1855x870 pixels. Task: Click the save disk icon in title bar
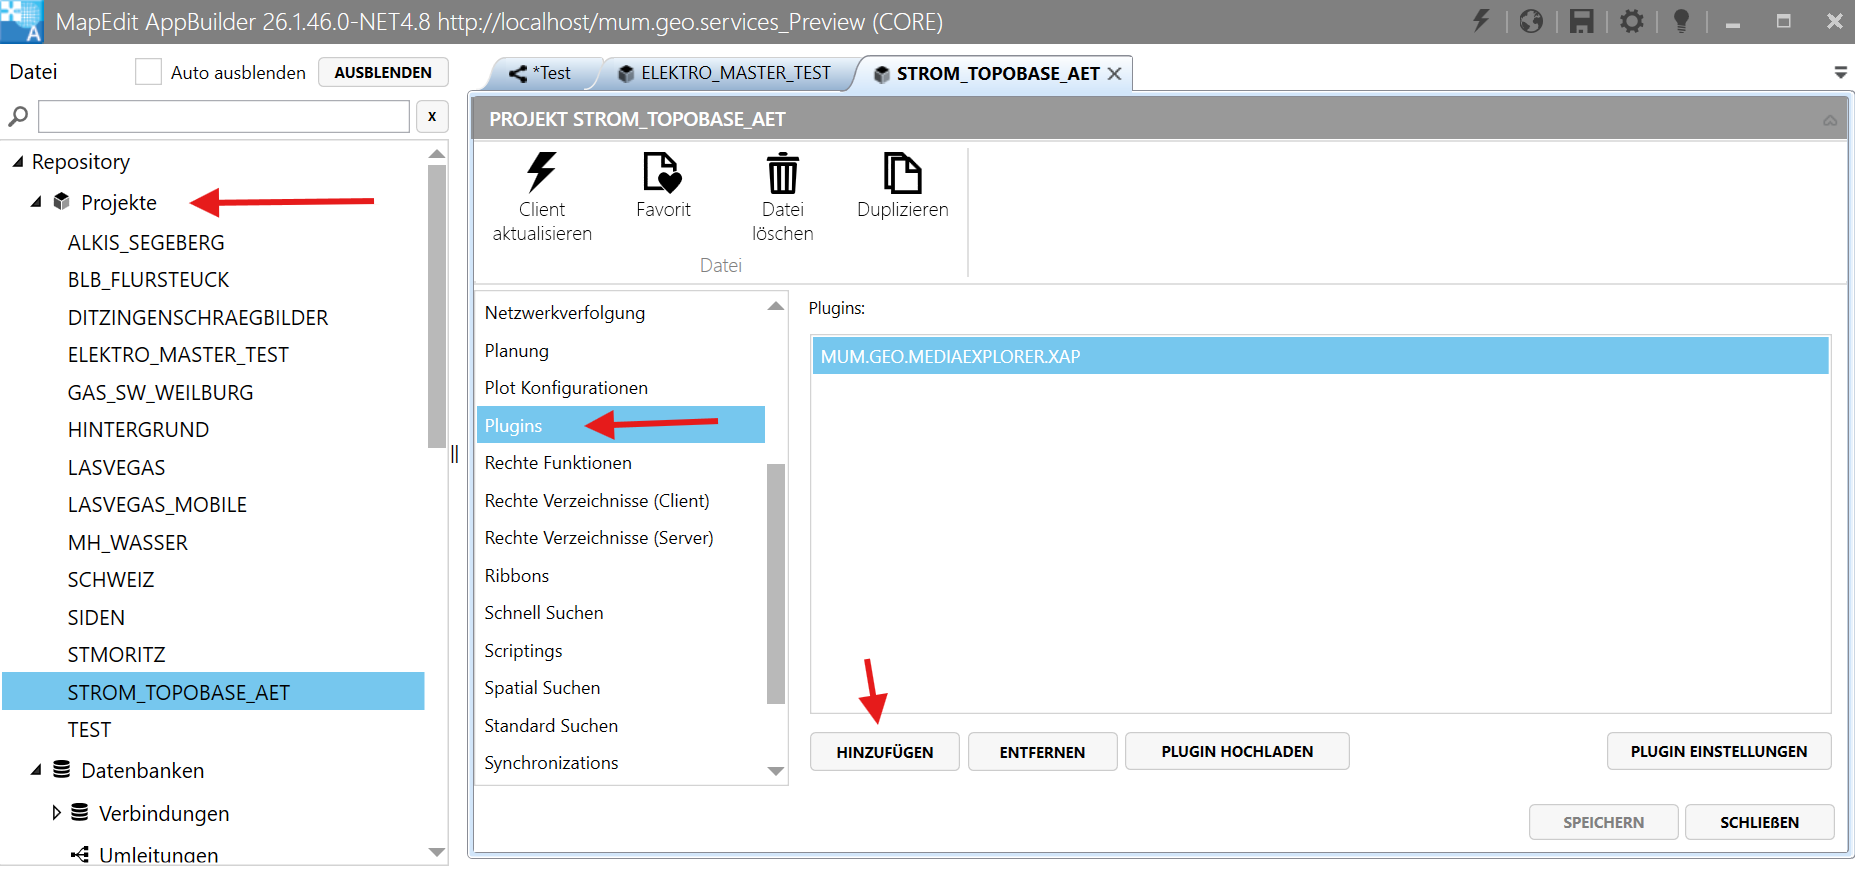(x=1581, y=21)
